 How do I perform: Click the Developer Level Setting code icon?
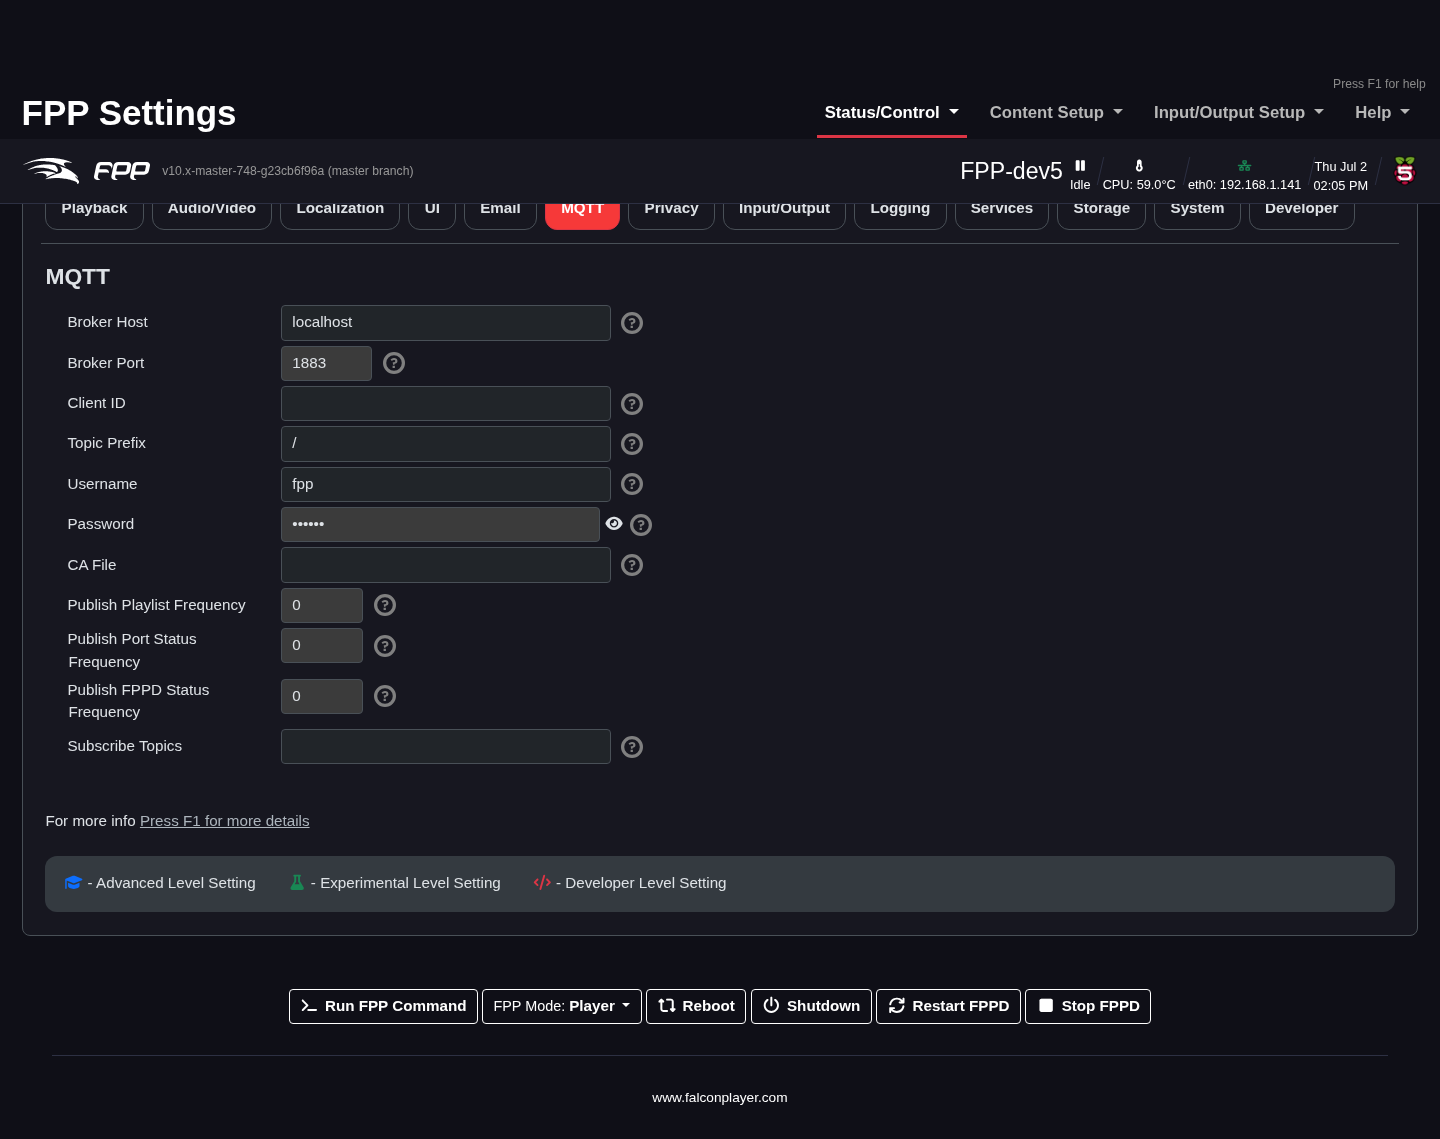pyautogui.click(x=542, y=883)
